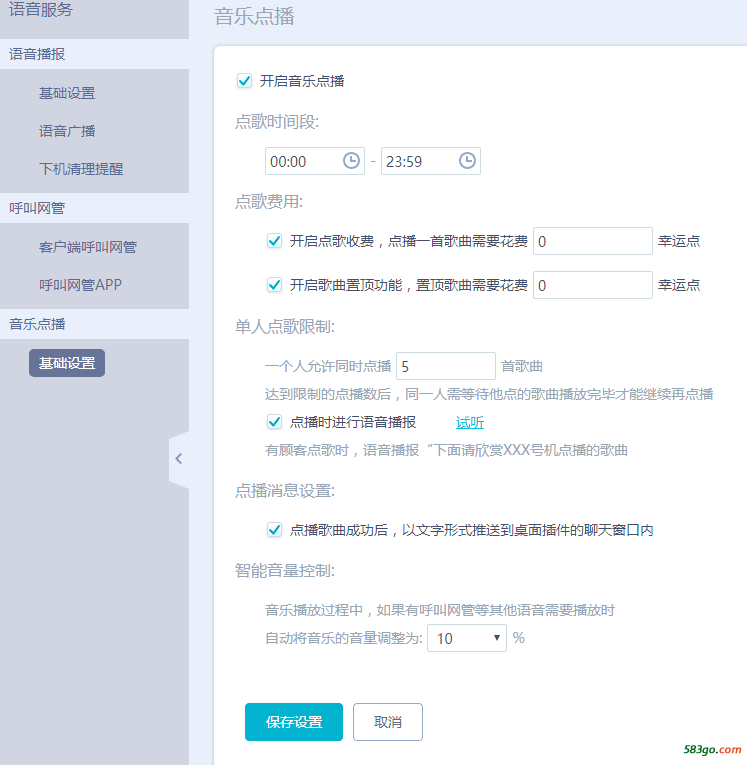747x765 pixels.
Task: Click the simultaneous song limit input field
Action: [x=446, y=366]
